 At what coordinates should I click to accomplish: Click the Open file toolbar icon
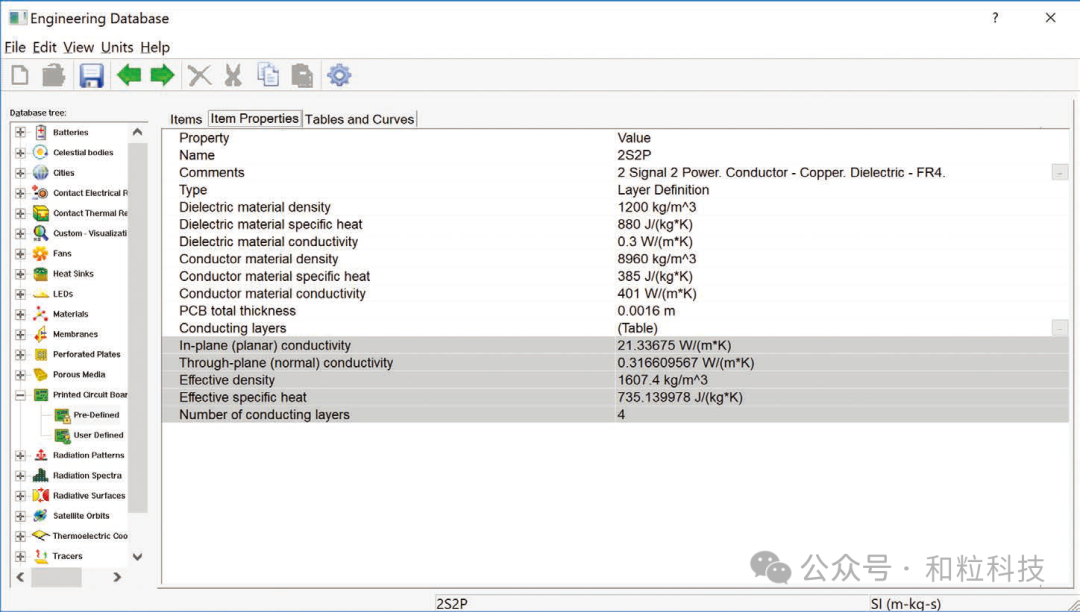[54, 75]
